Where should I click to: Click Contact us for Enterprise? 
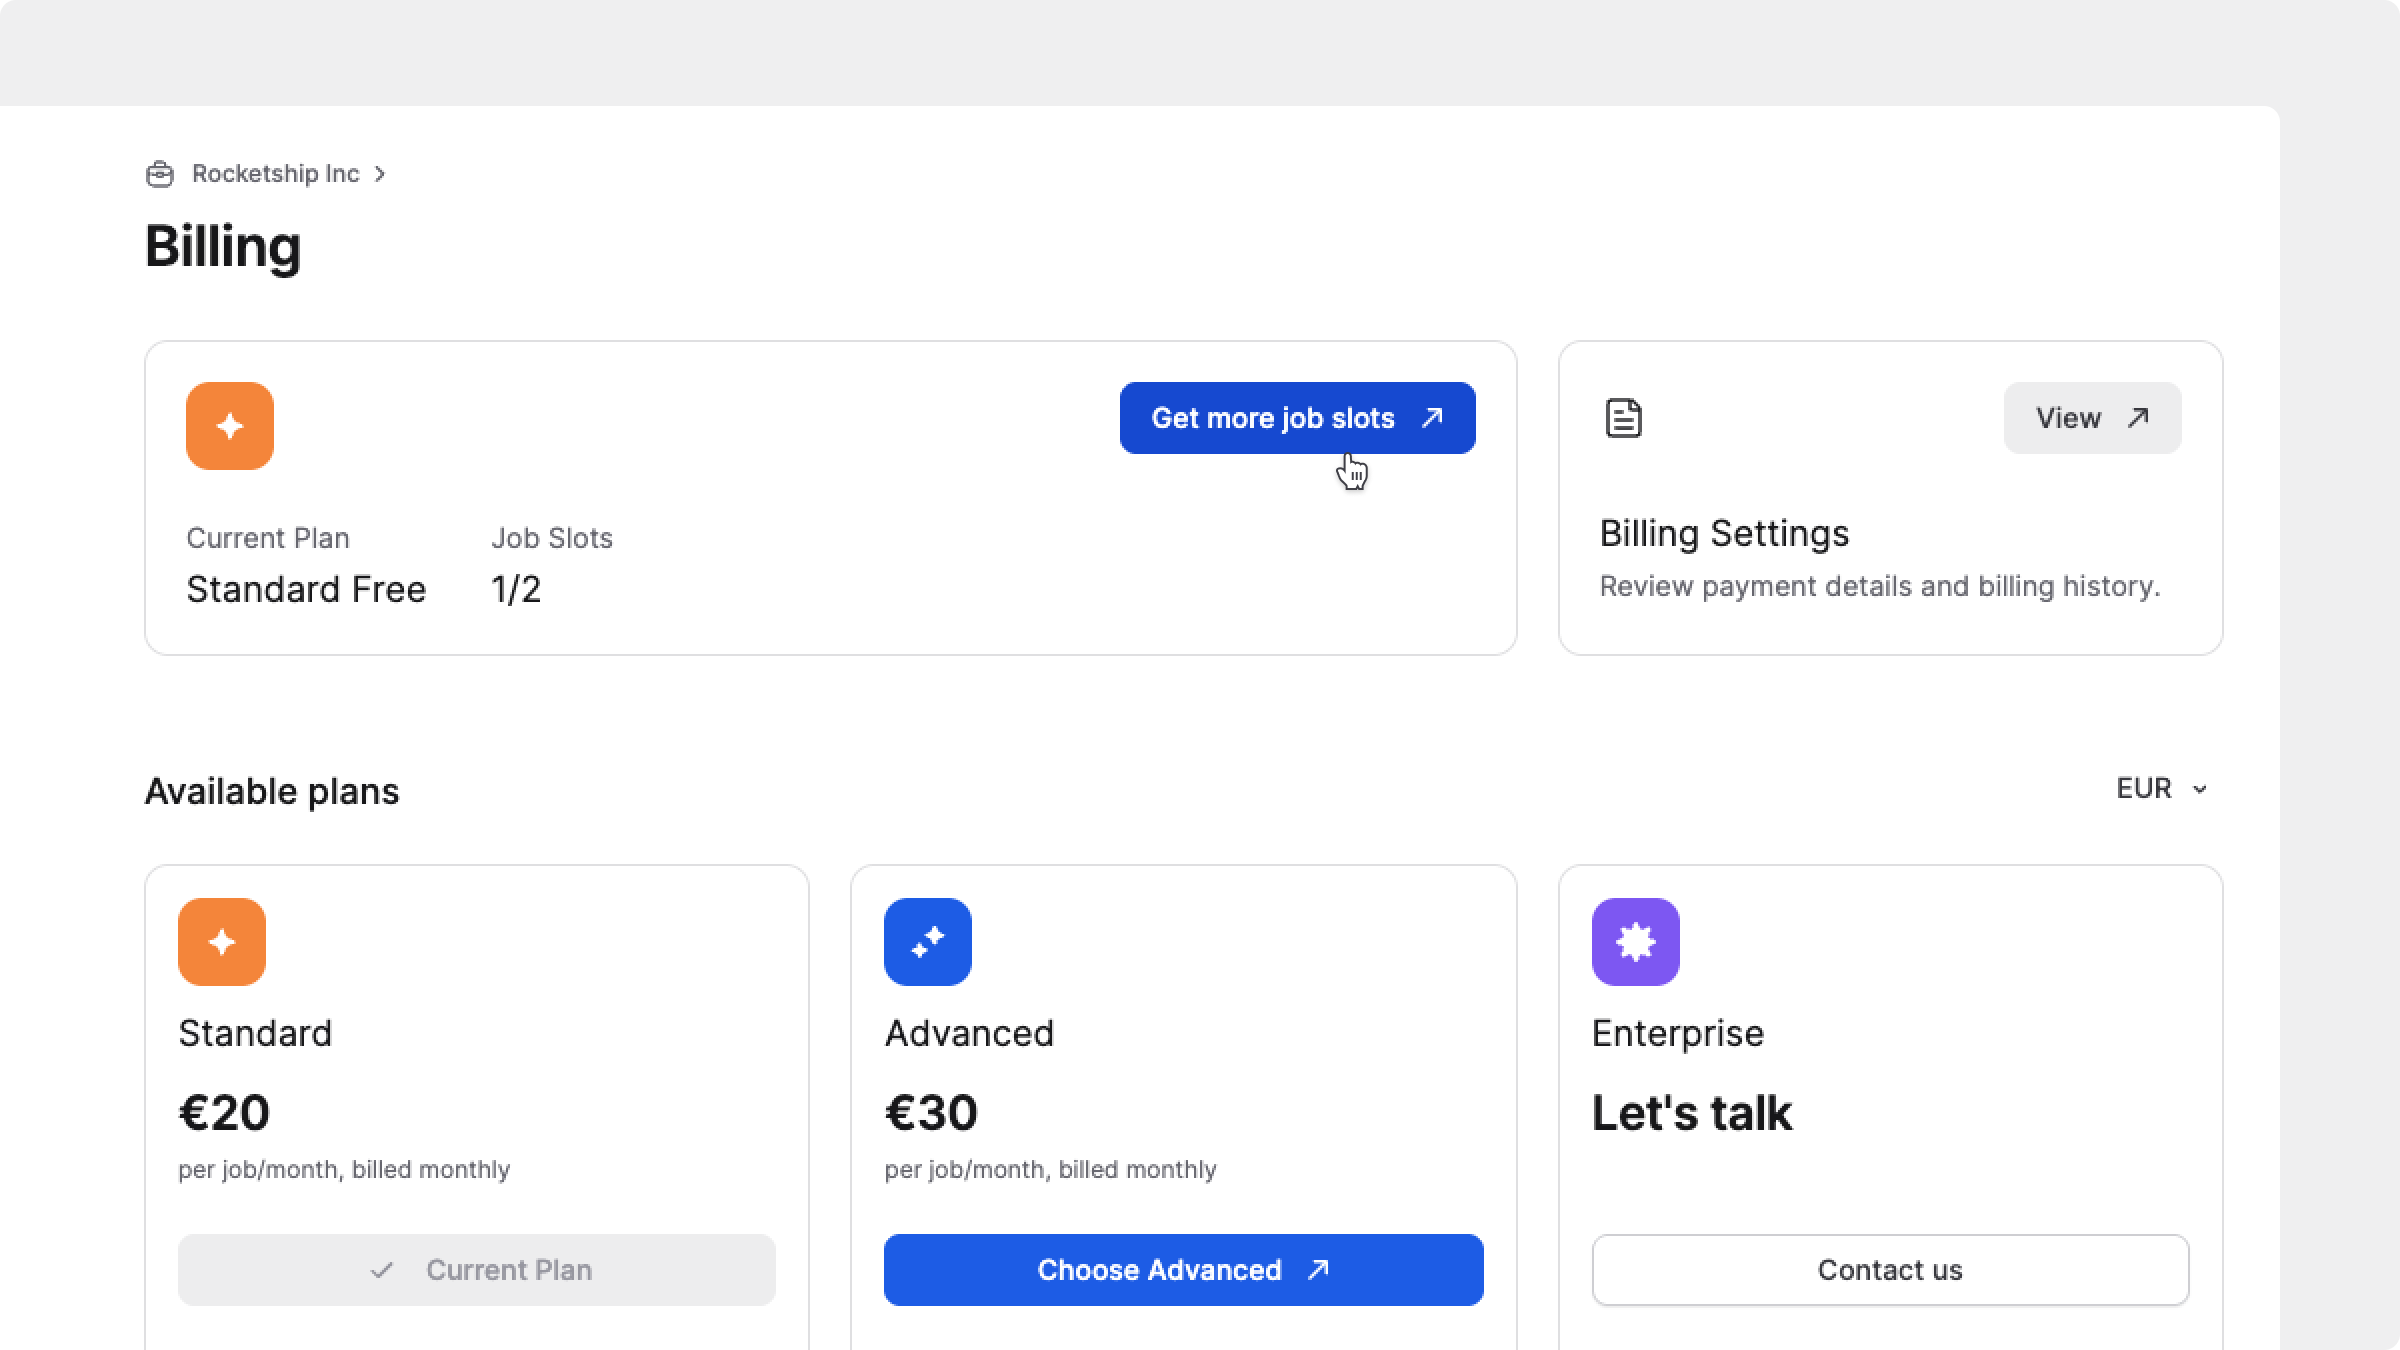click(1890, 1270)
